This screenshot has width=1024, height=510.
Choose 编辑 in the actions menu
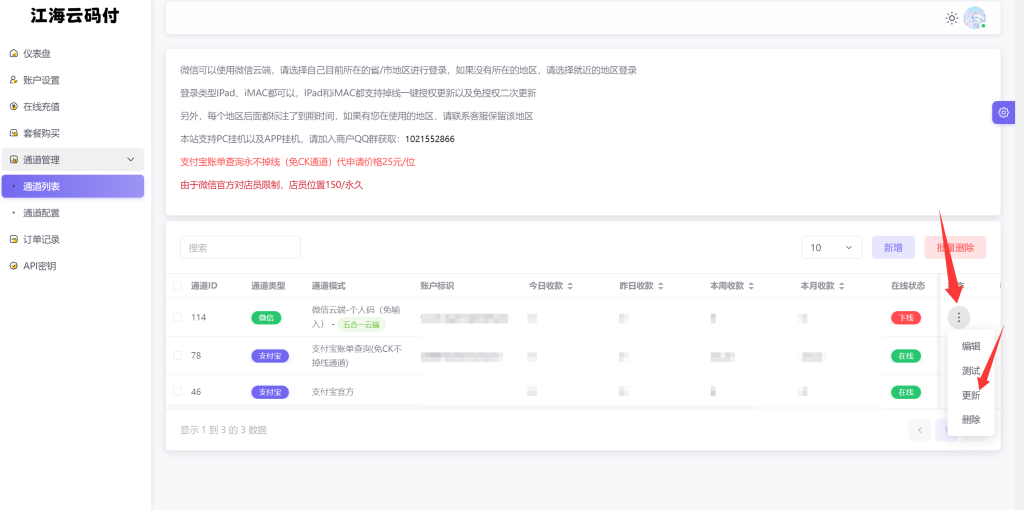(x=970, y=346)
